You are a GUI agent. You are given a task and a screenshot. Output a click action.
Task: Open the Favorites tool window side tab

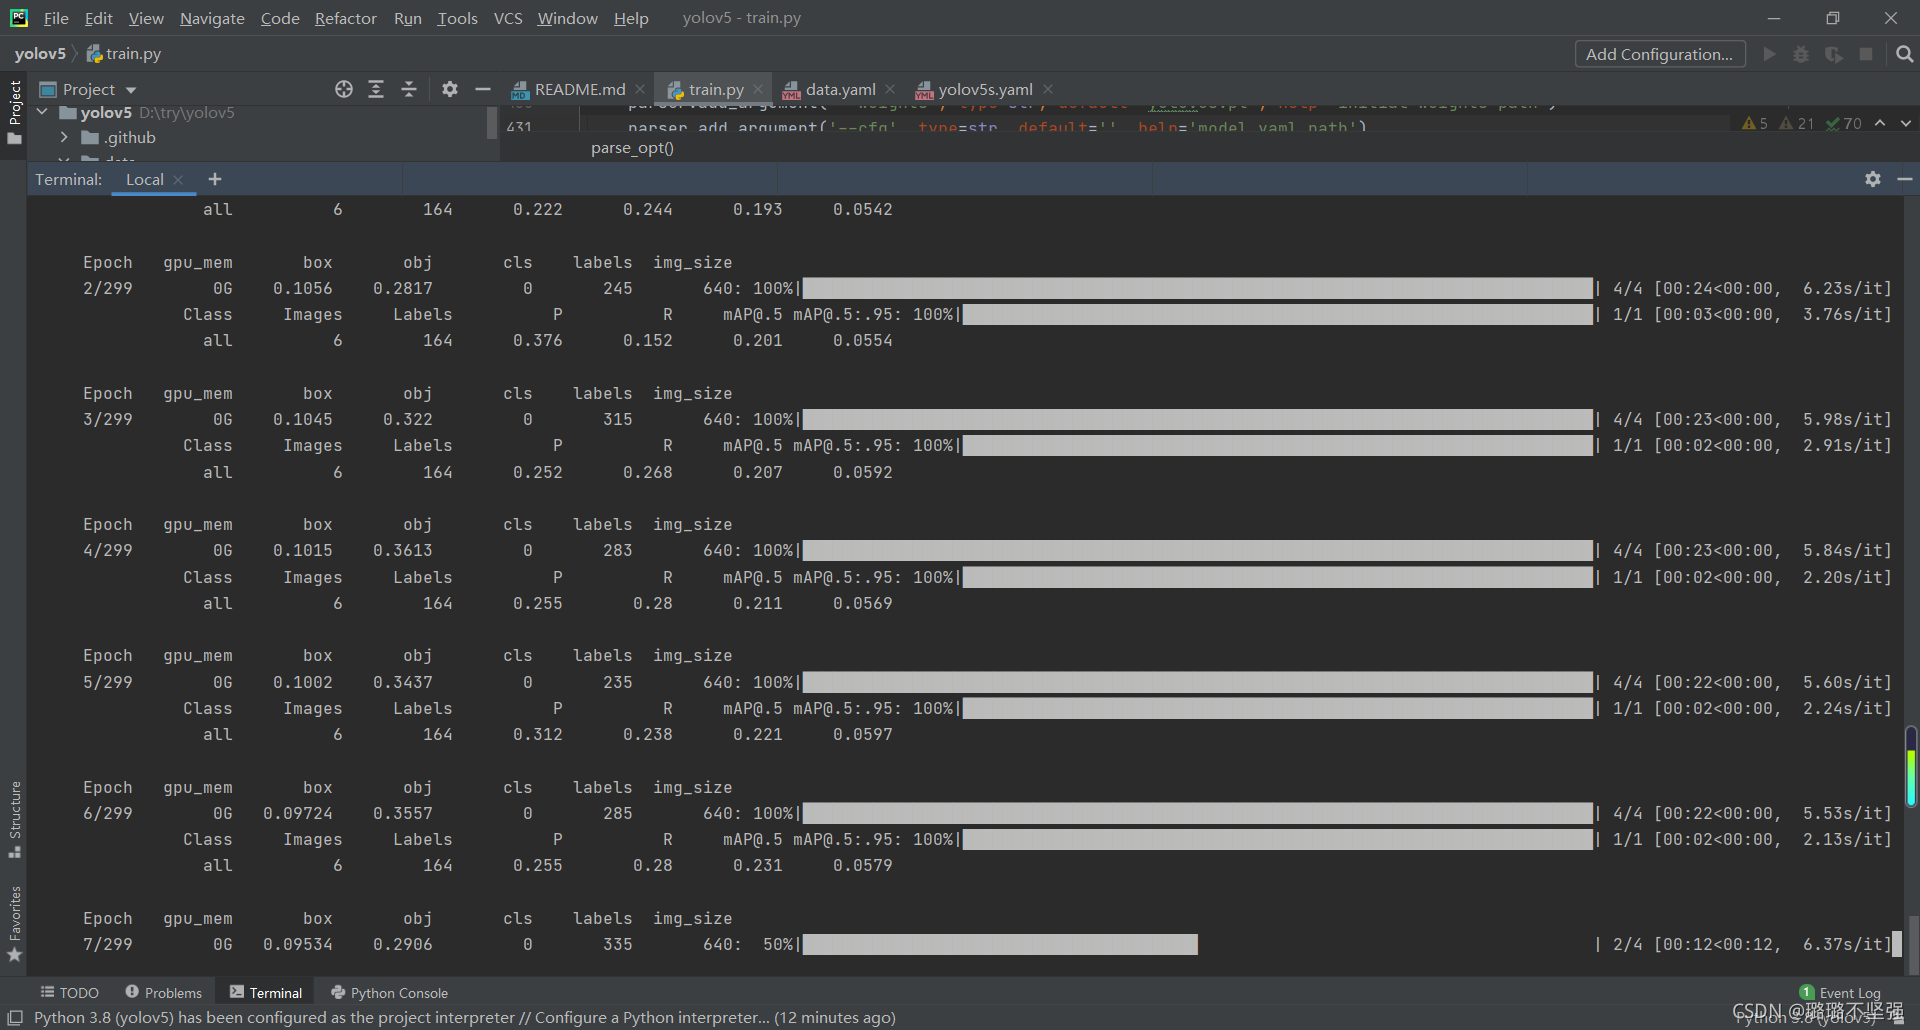(15, 924)
